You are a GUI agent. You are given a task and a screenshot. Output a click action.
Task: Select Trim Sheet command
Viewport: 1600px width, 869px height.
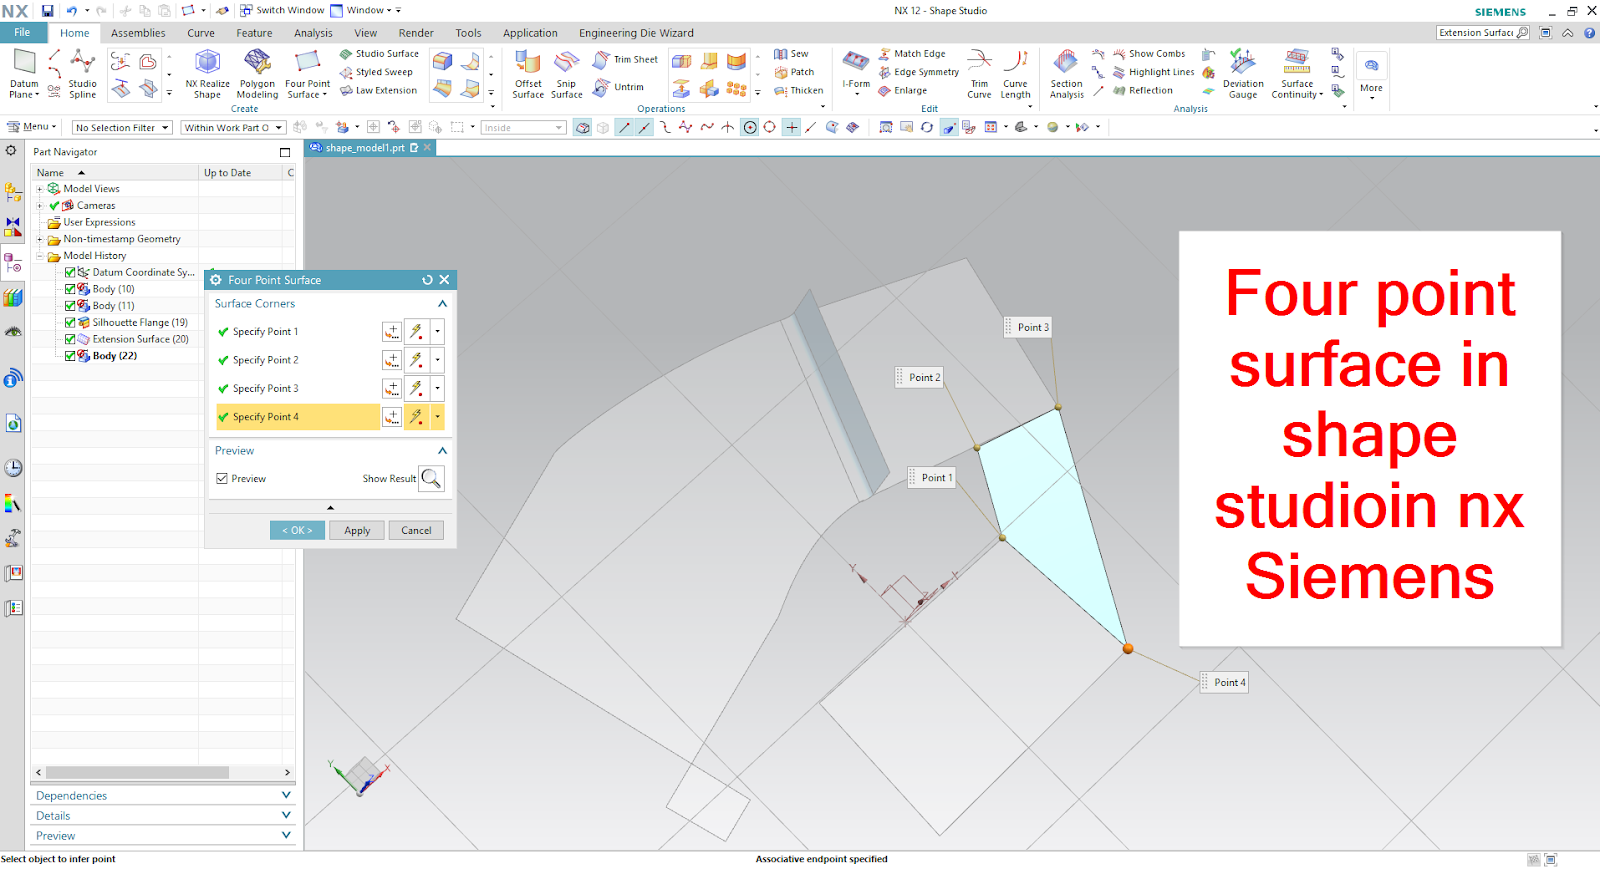(626, 60)
